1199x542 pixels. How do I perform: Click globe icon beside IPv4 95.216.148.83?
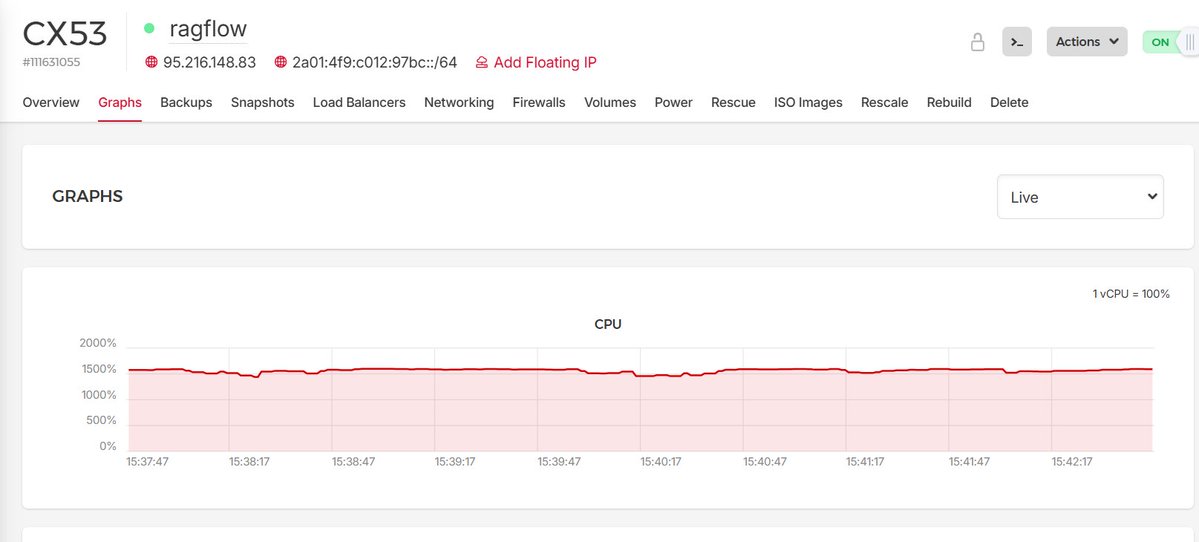[x=151, y=62]
